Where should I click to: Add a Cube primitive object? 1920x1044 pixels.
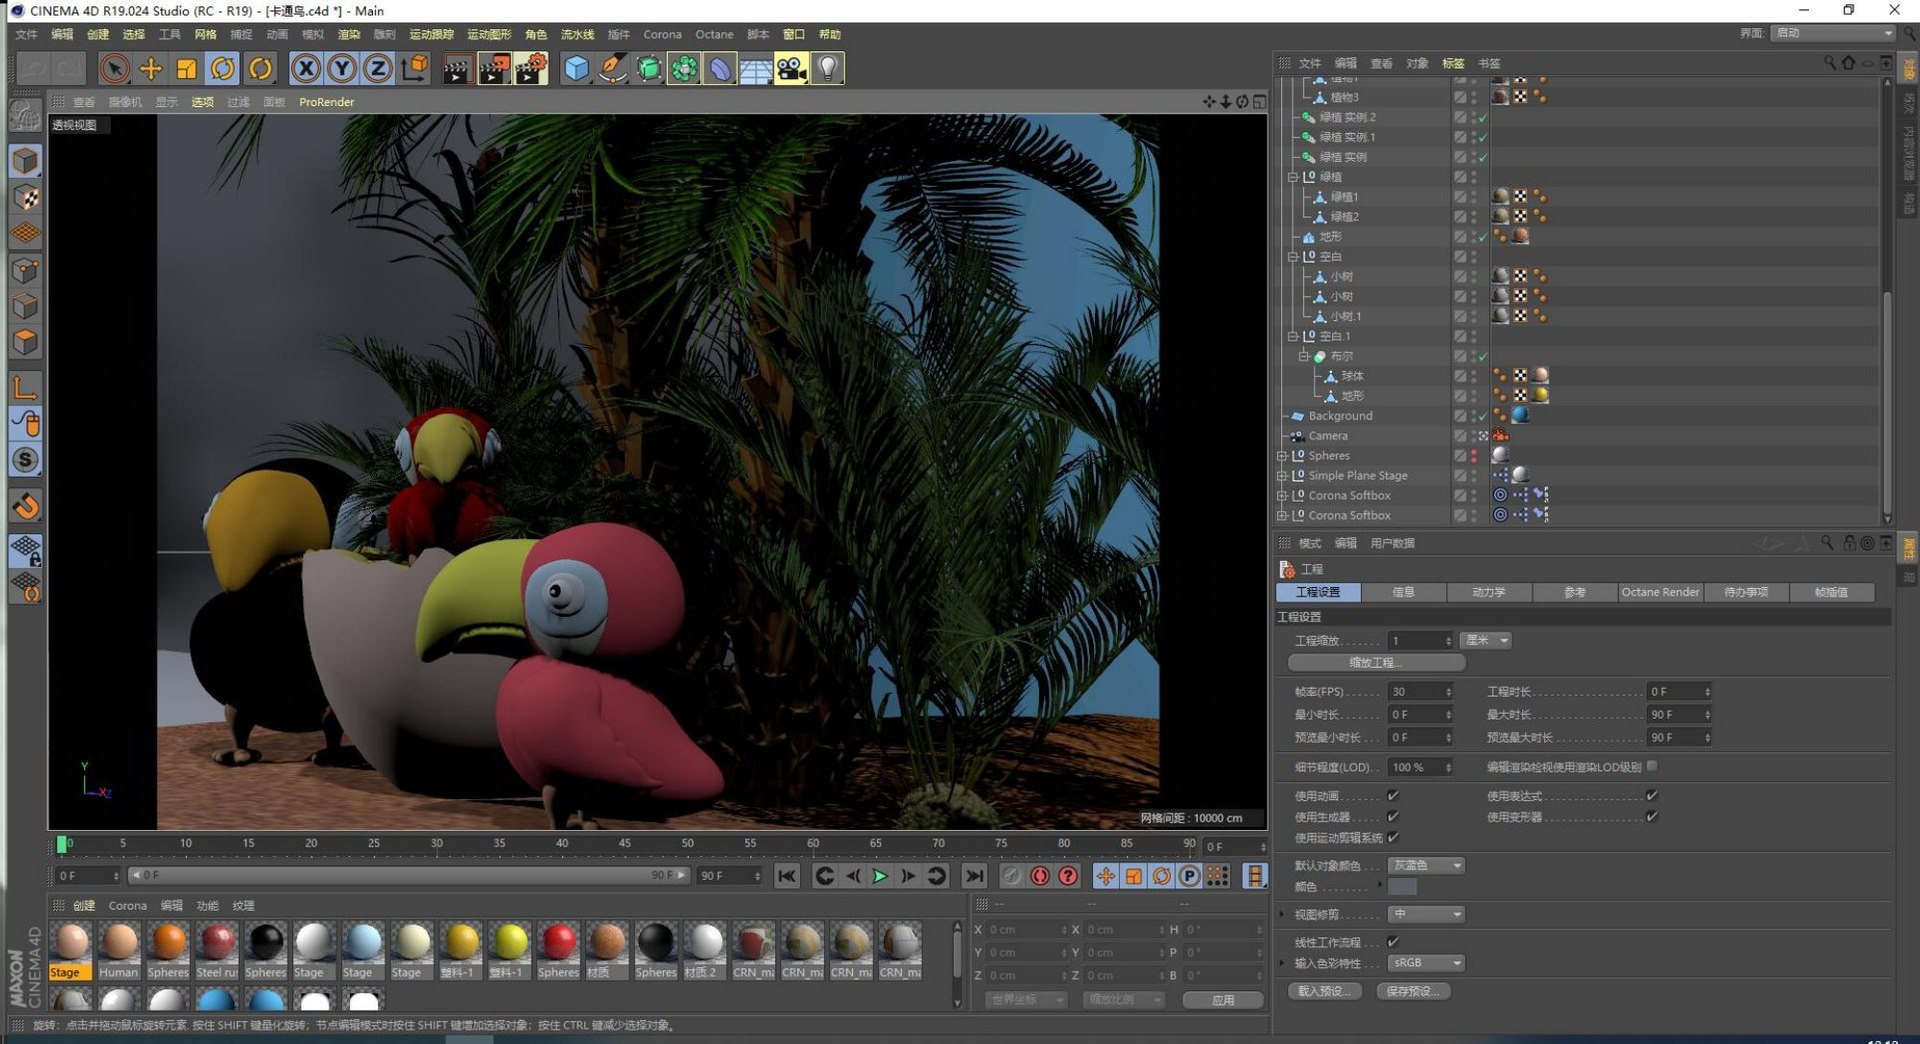577,68
